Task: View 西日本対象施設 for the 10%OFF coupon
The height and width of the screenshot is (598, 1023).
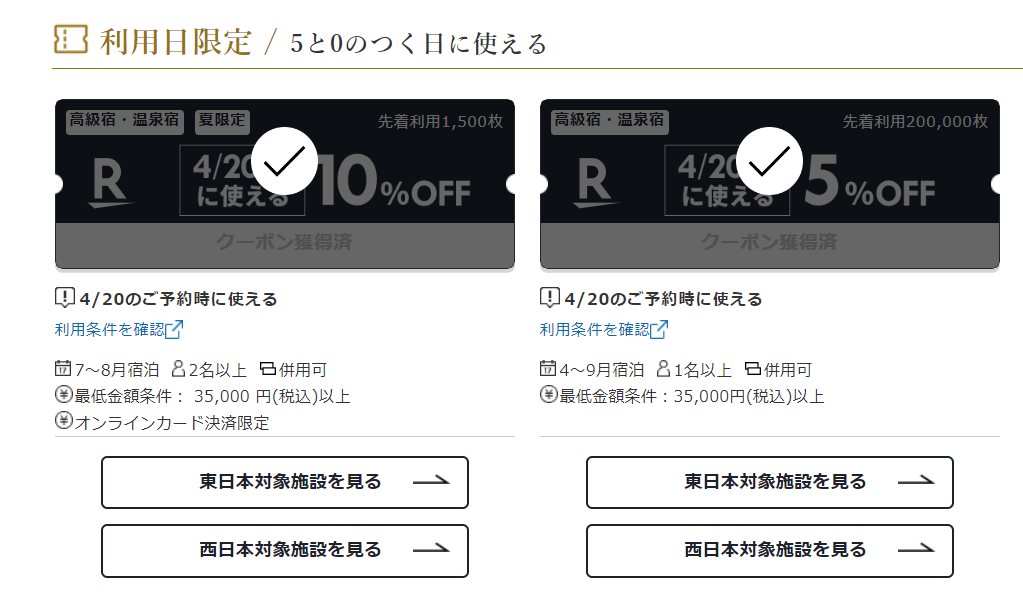Action: point(284,551)
